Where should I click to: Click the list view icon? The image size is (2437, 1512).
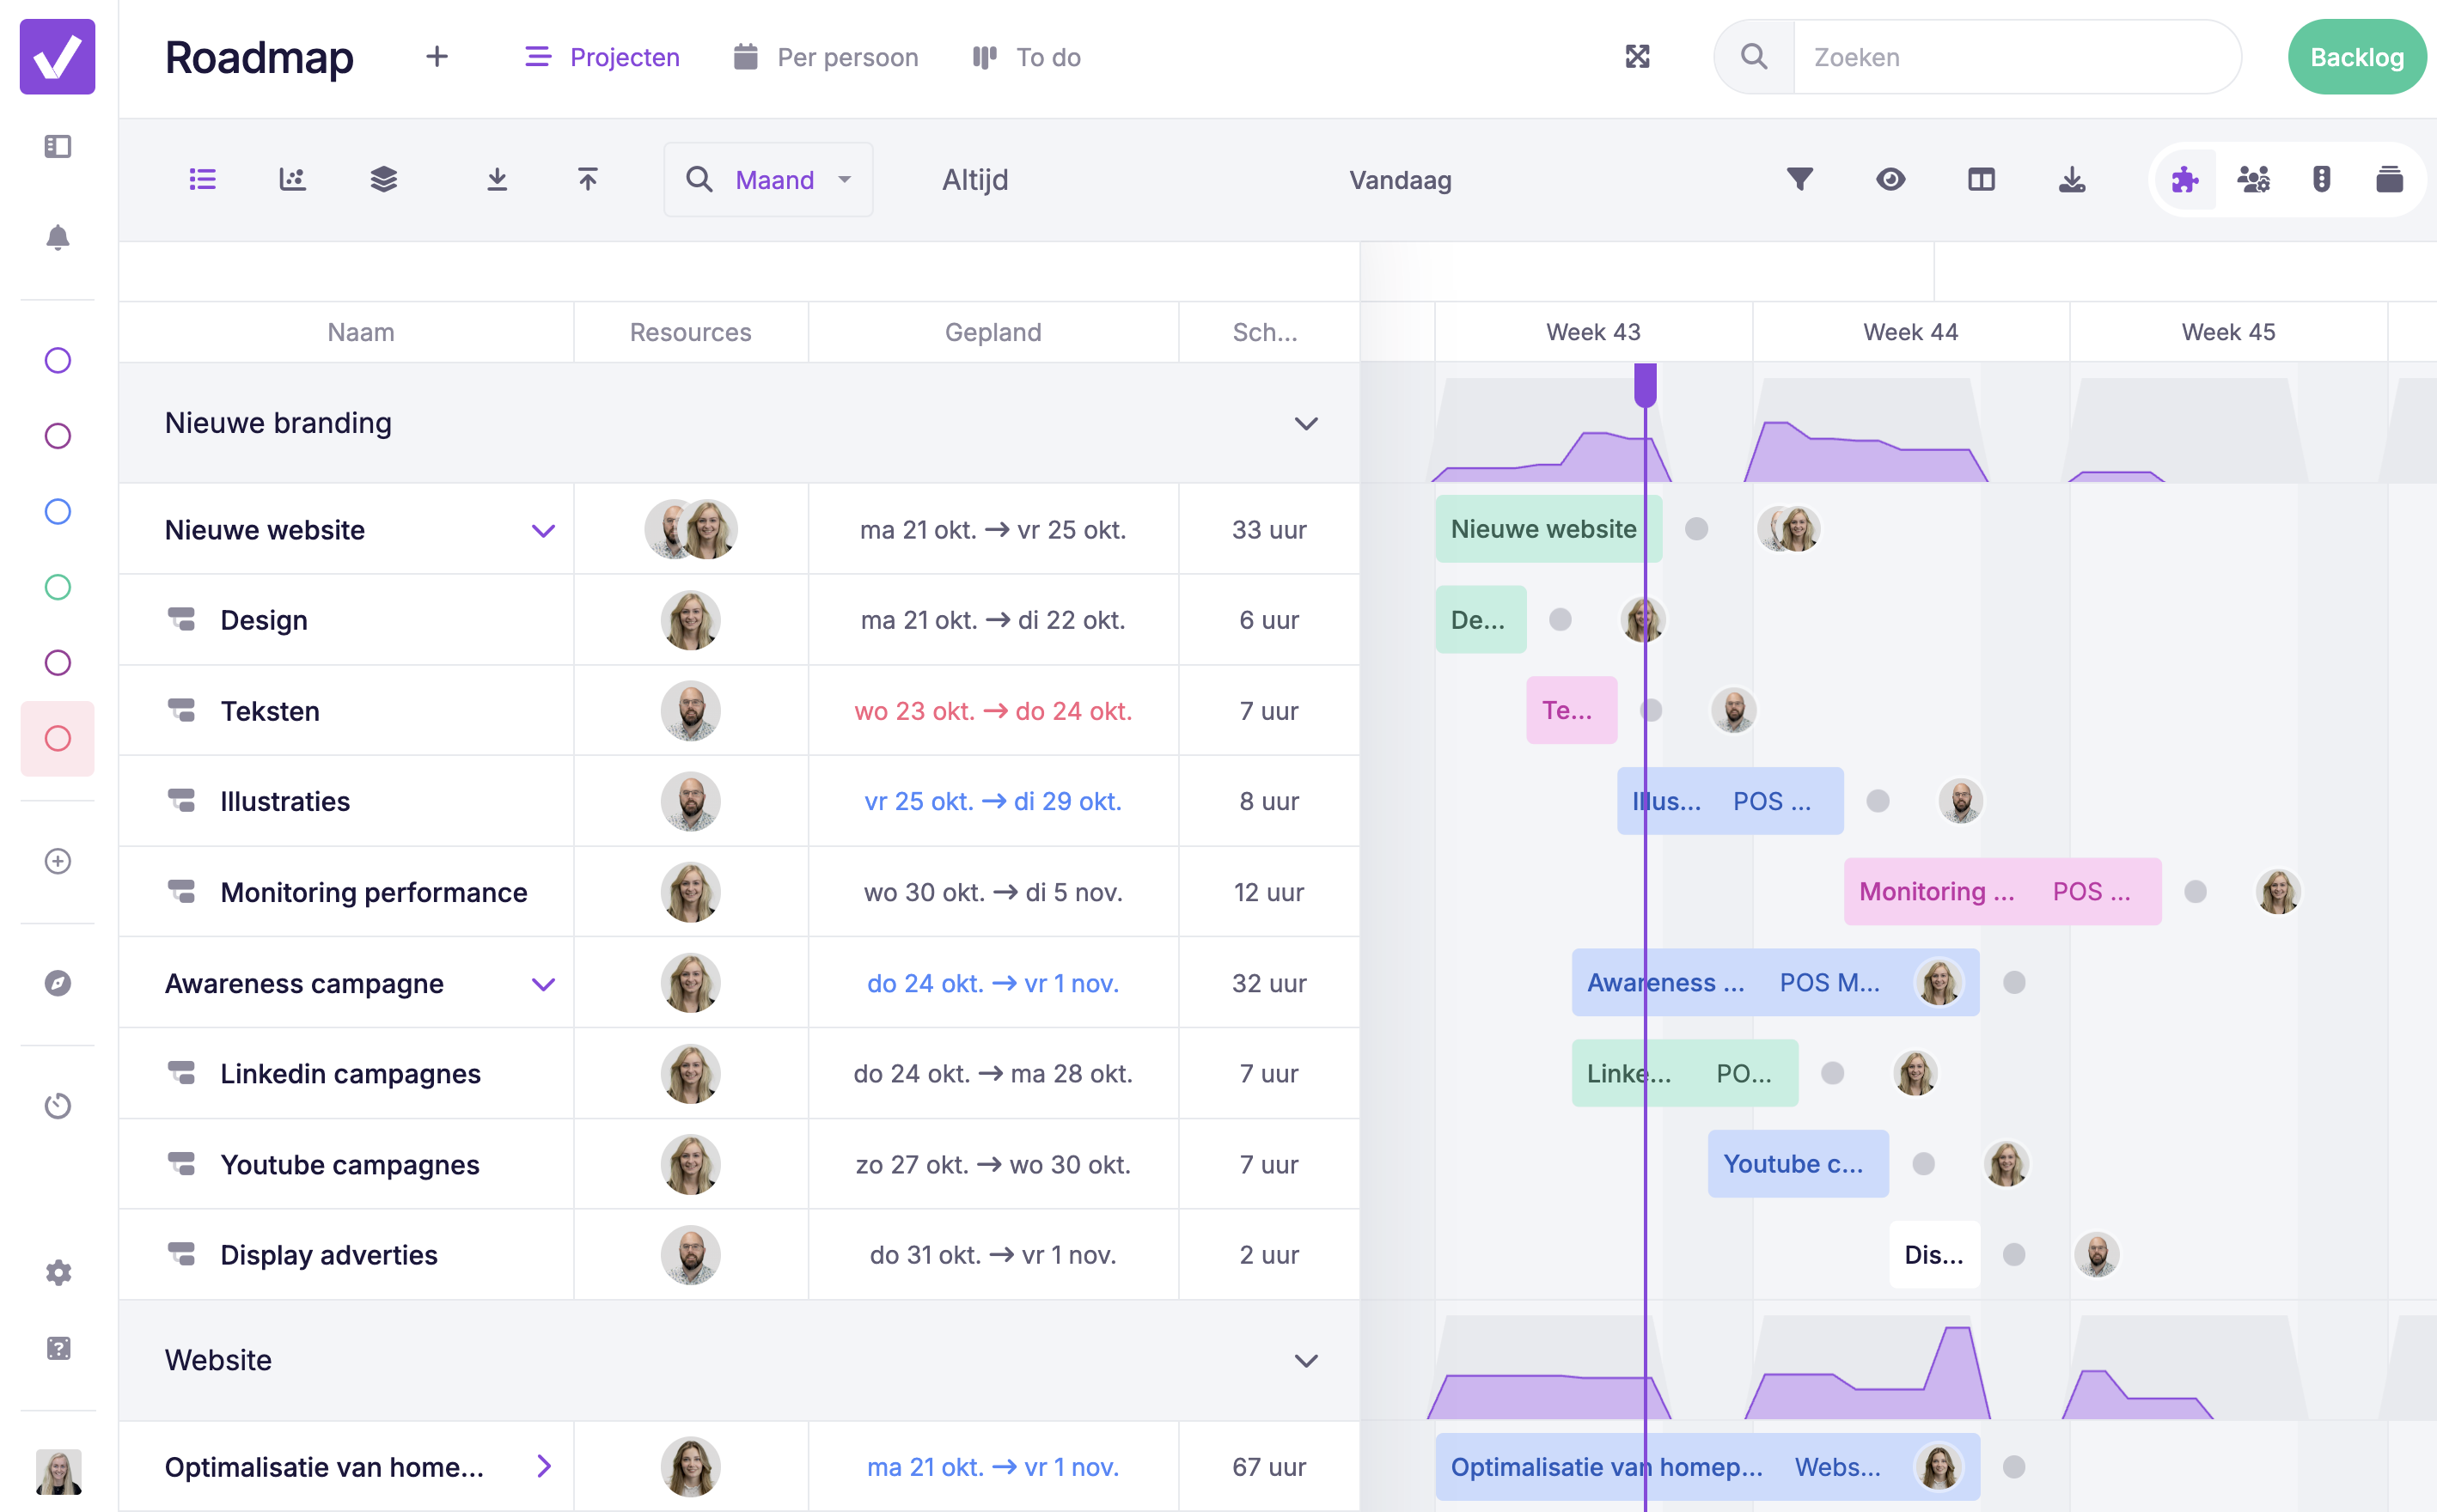pos(202,178)
